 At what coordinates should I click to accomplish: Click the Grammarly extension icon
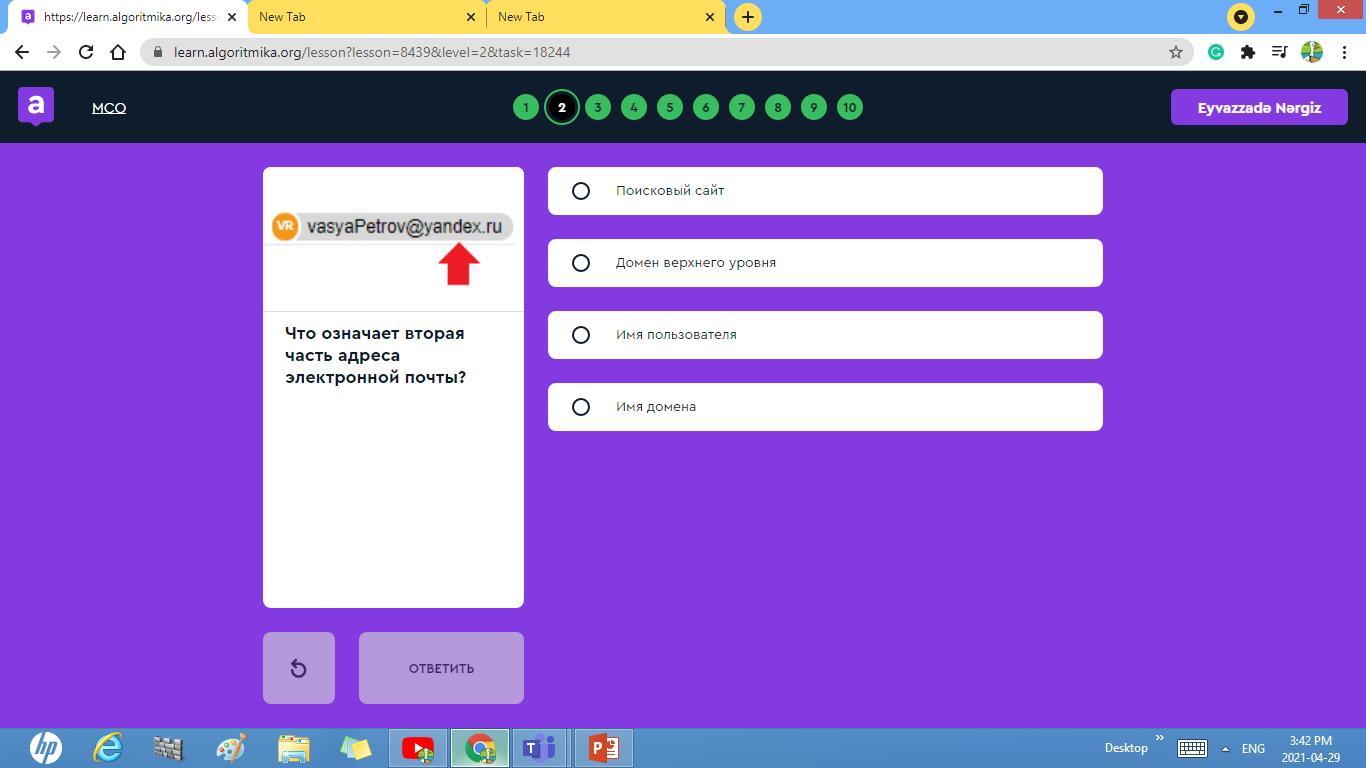(x=1216, y=52)
